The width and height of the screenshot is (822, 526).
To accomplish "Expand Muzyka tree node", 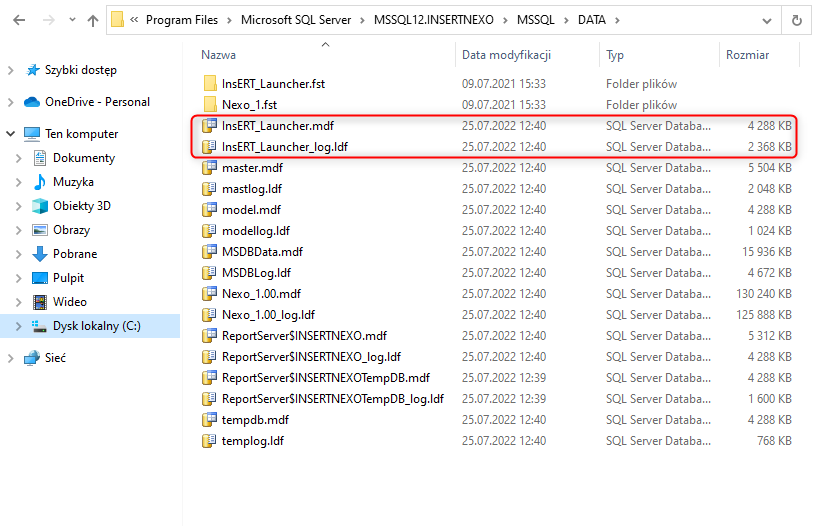I will [19, 182].
